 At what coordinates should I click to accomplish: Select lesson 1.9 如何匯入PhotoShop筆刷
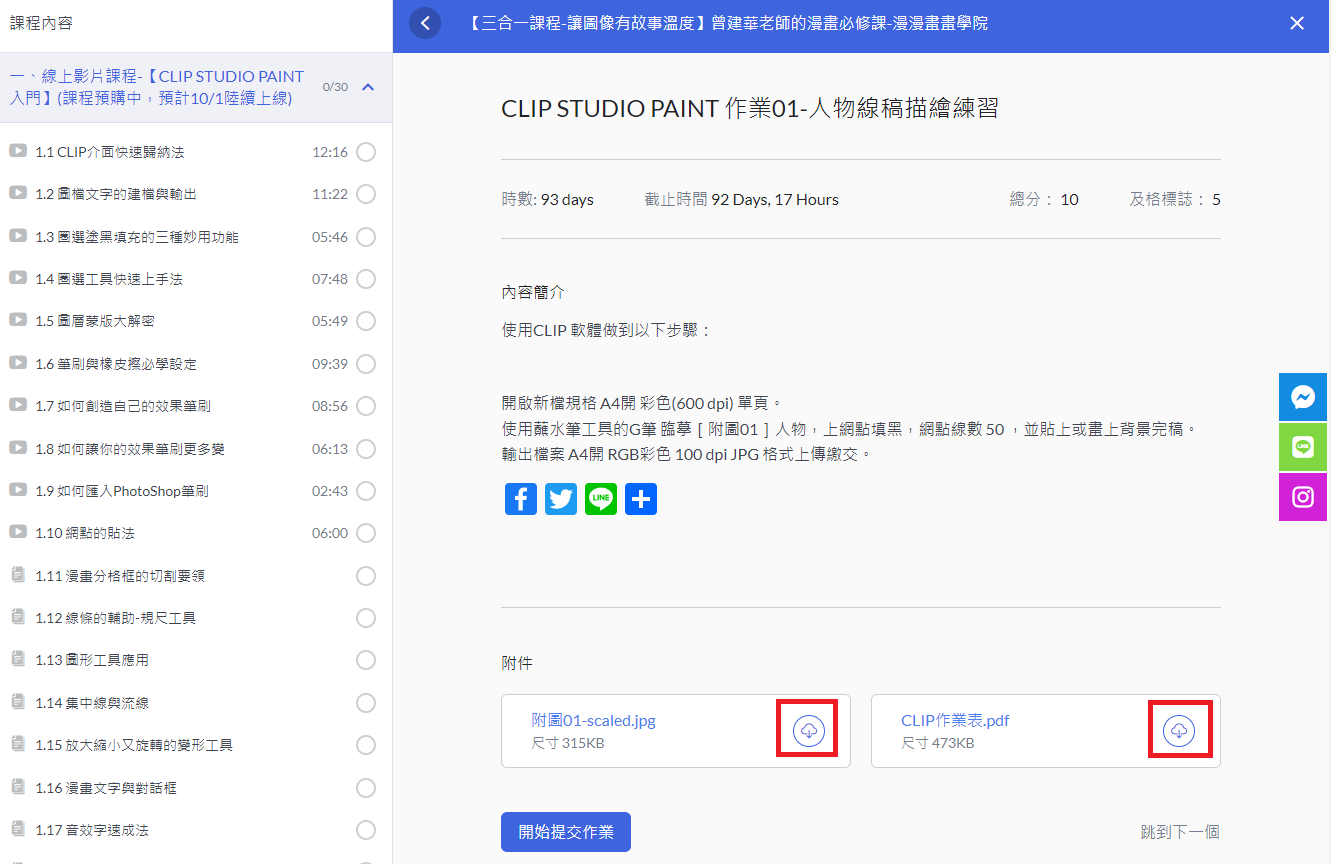122,491
